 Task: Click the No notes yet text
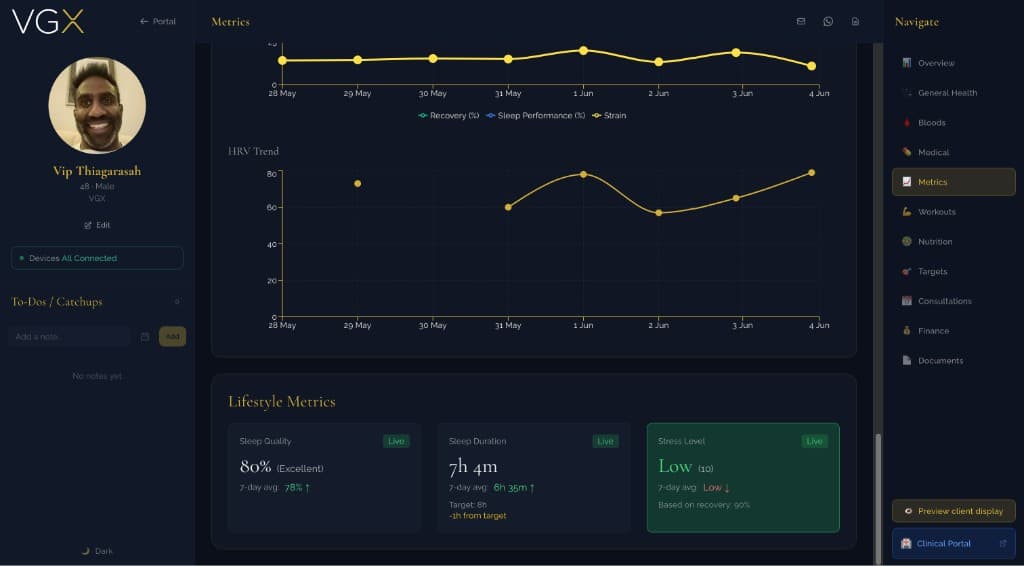(97, 376)
